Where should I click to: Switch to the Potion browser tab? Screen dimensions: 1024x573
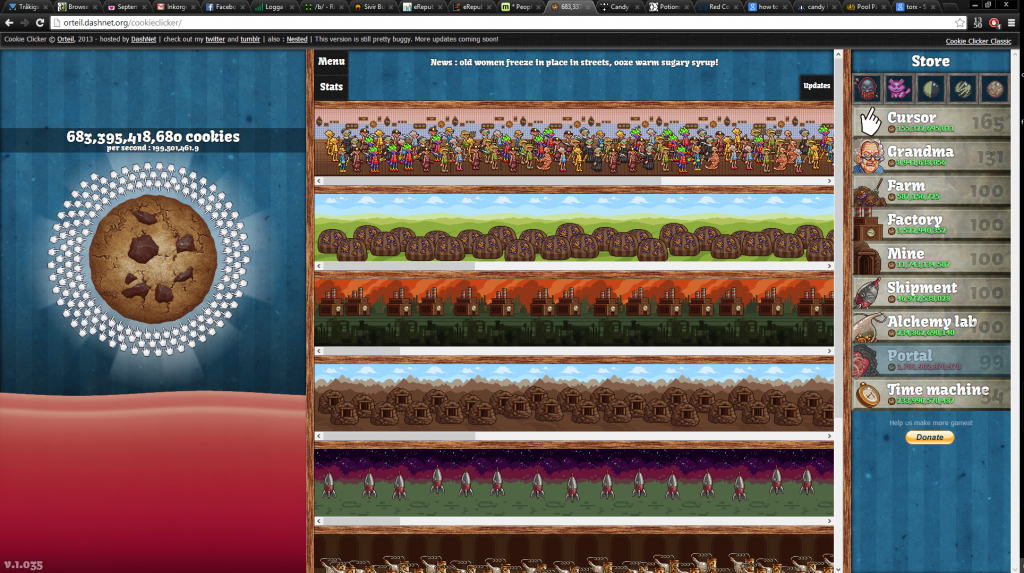click(668, 7)
